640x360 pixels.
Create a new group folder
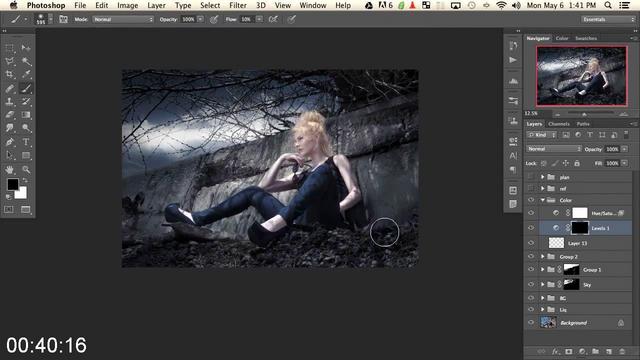pyautogui.click(x=596, y=351)
